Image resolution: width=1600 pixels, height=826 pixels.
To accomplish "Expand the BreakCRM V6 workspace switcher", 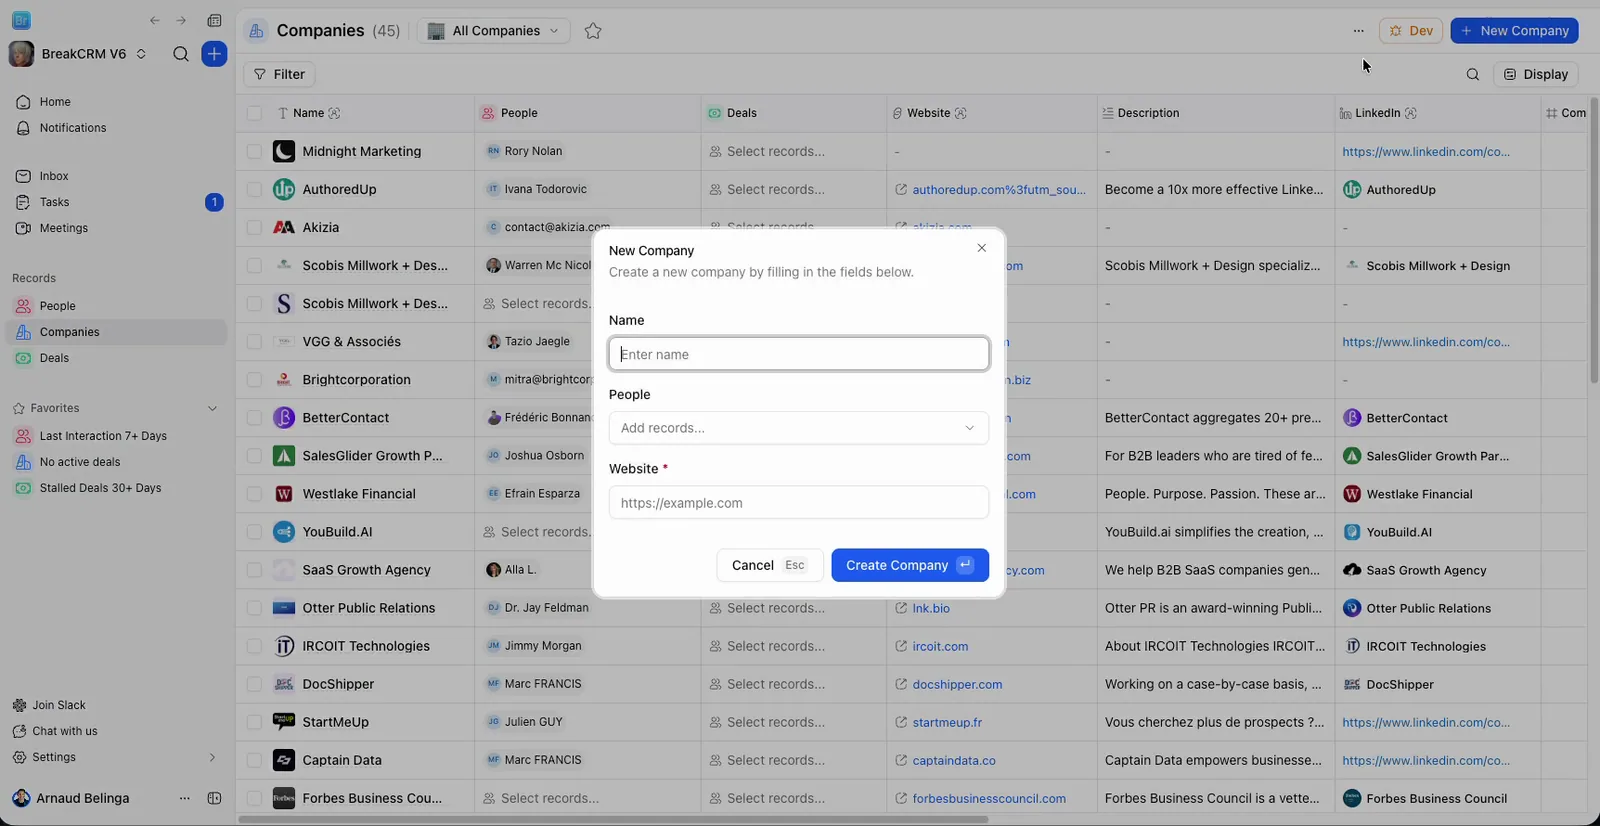I will 141,54.
